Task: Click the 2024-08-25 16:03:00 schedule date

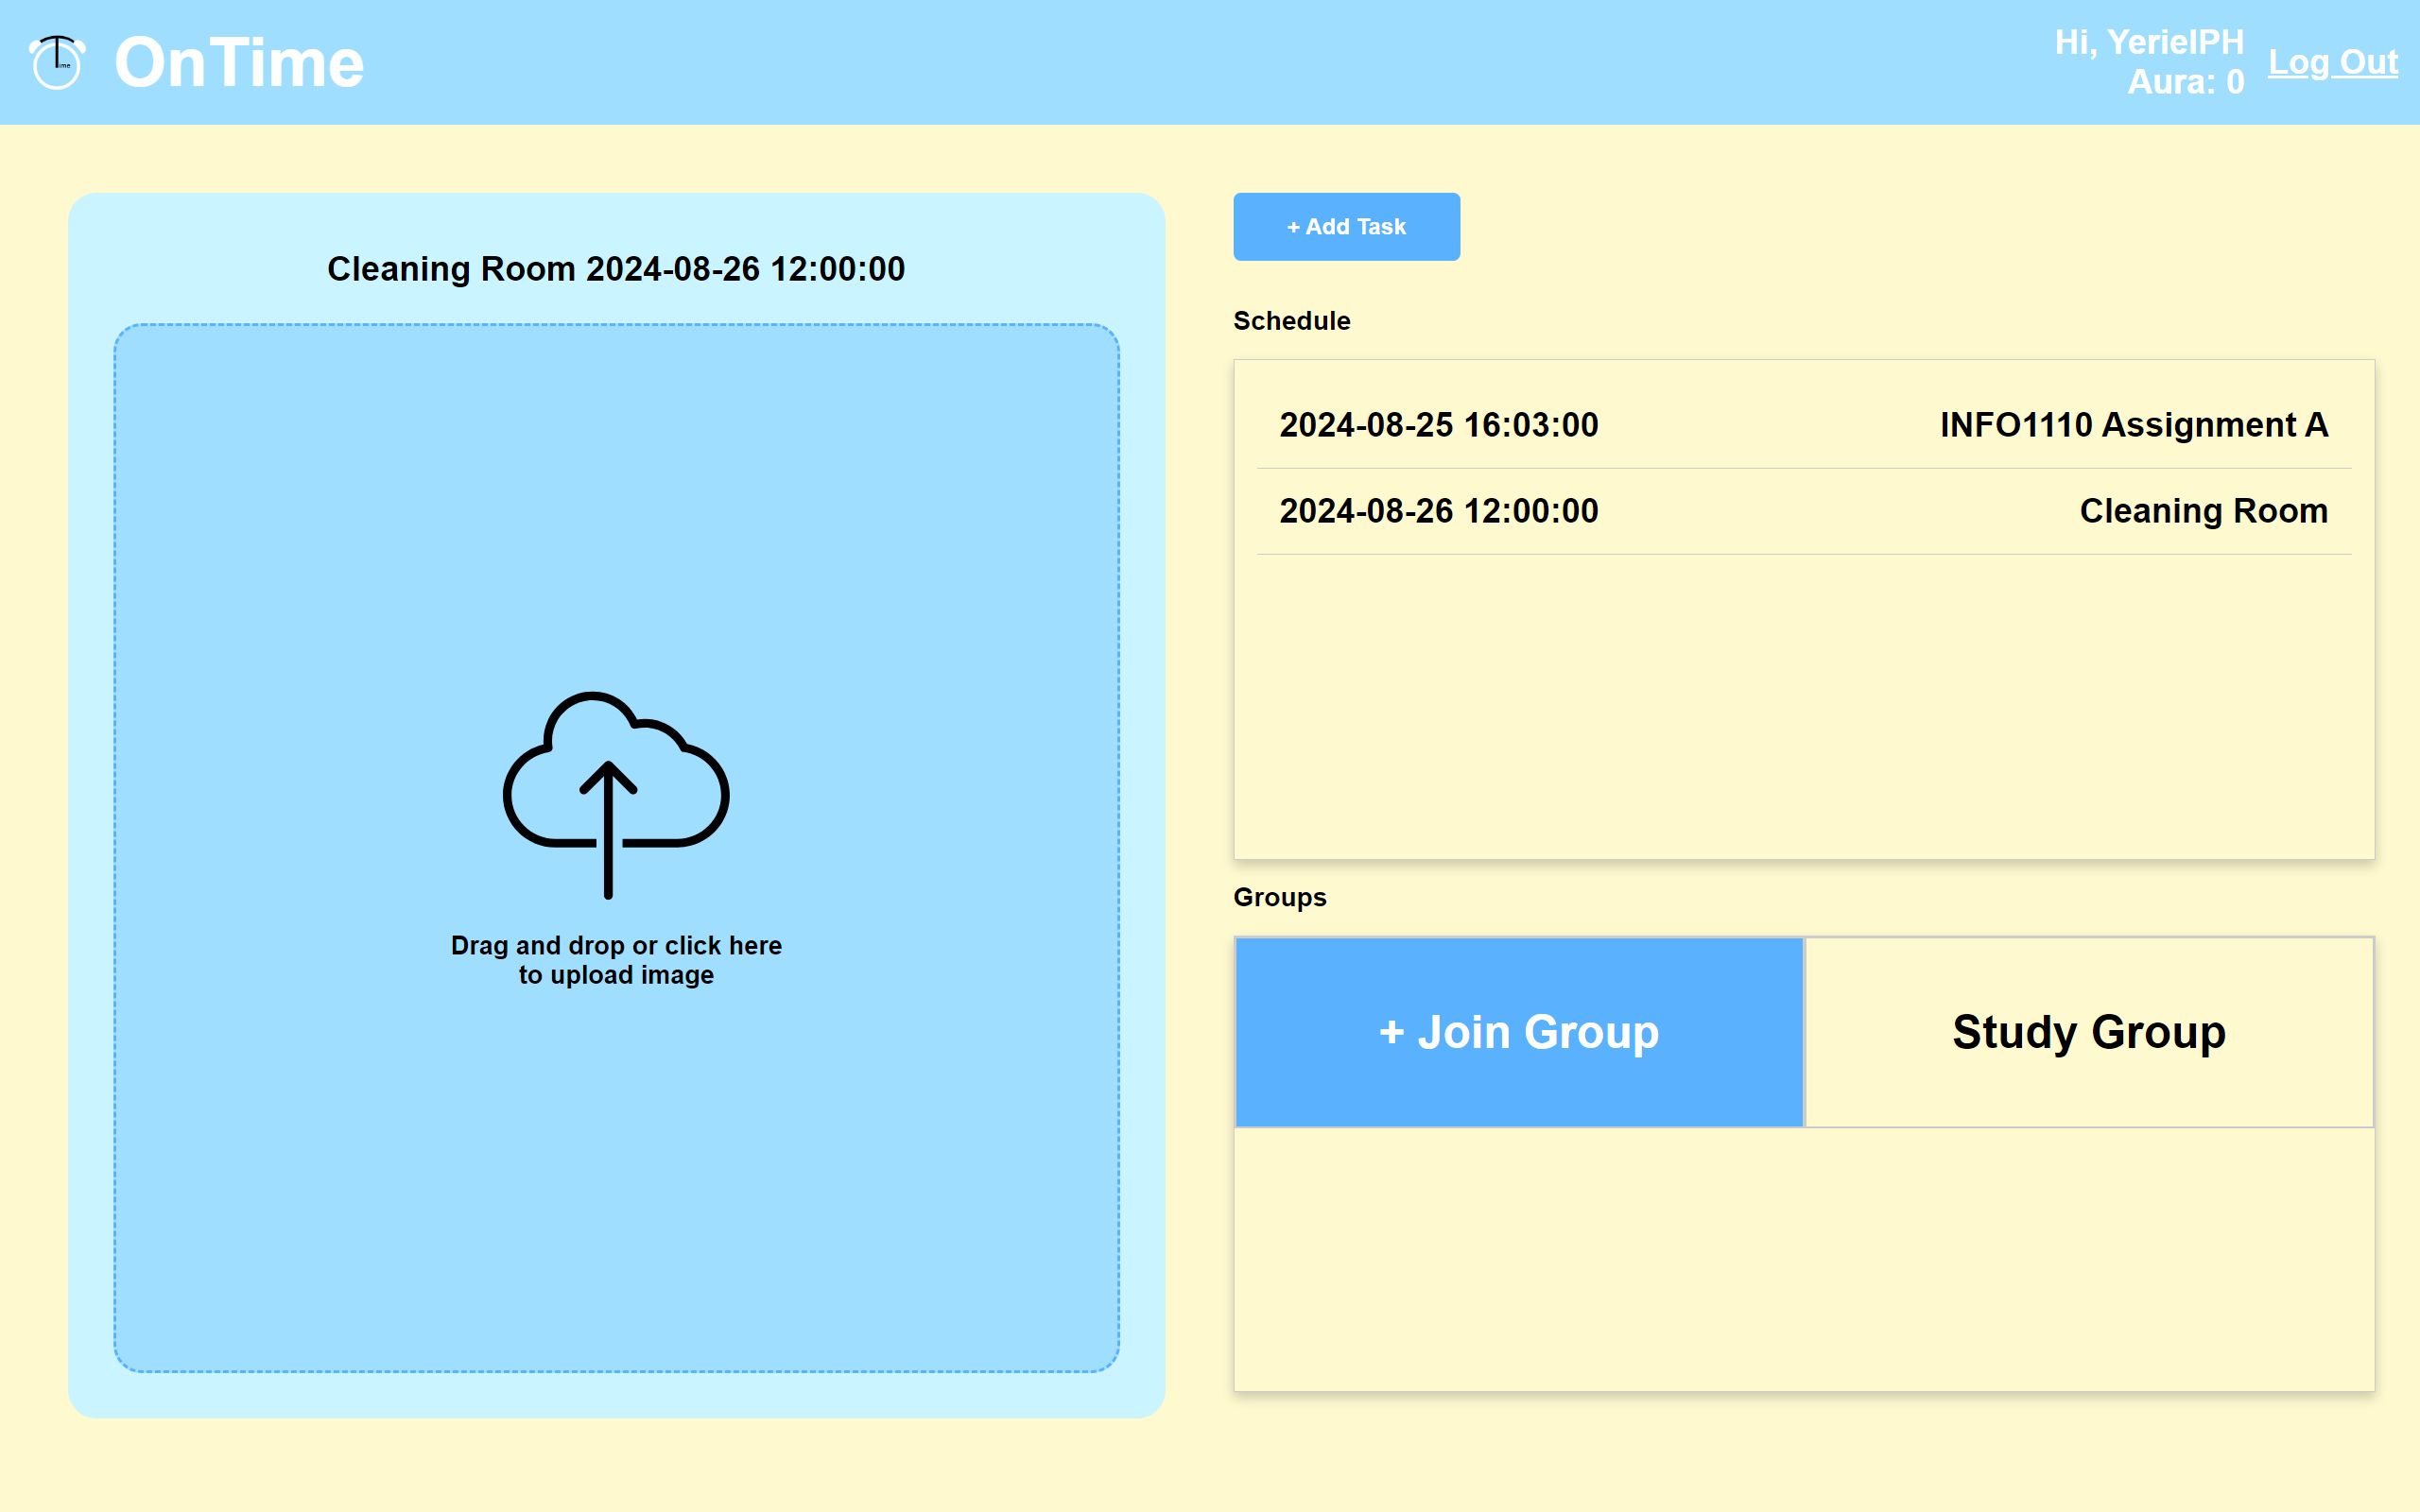Action: 1438,425
